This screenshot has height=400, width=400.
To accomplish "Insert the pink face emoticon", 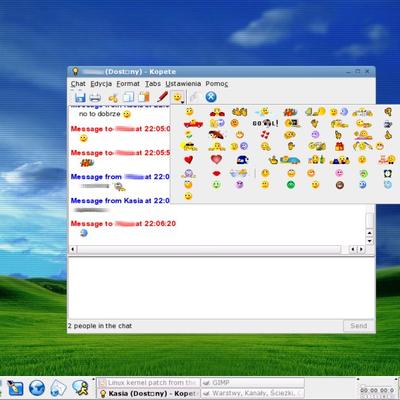I will coord(339,173).
